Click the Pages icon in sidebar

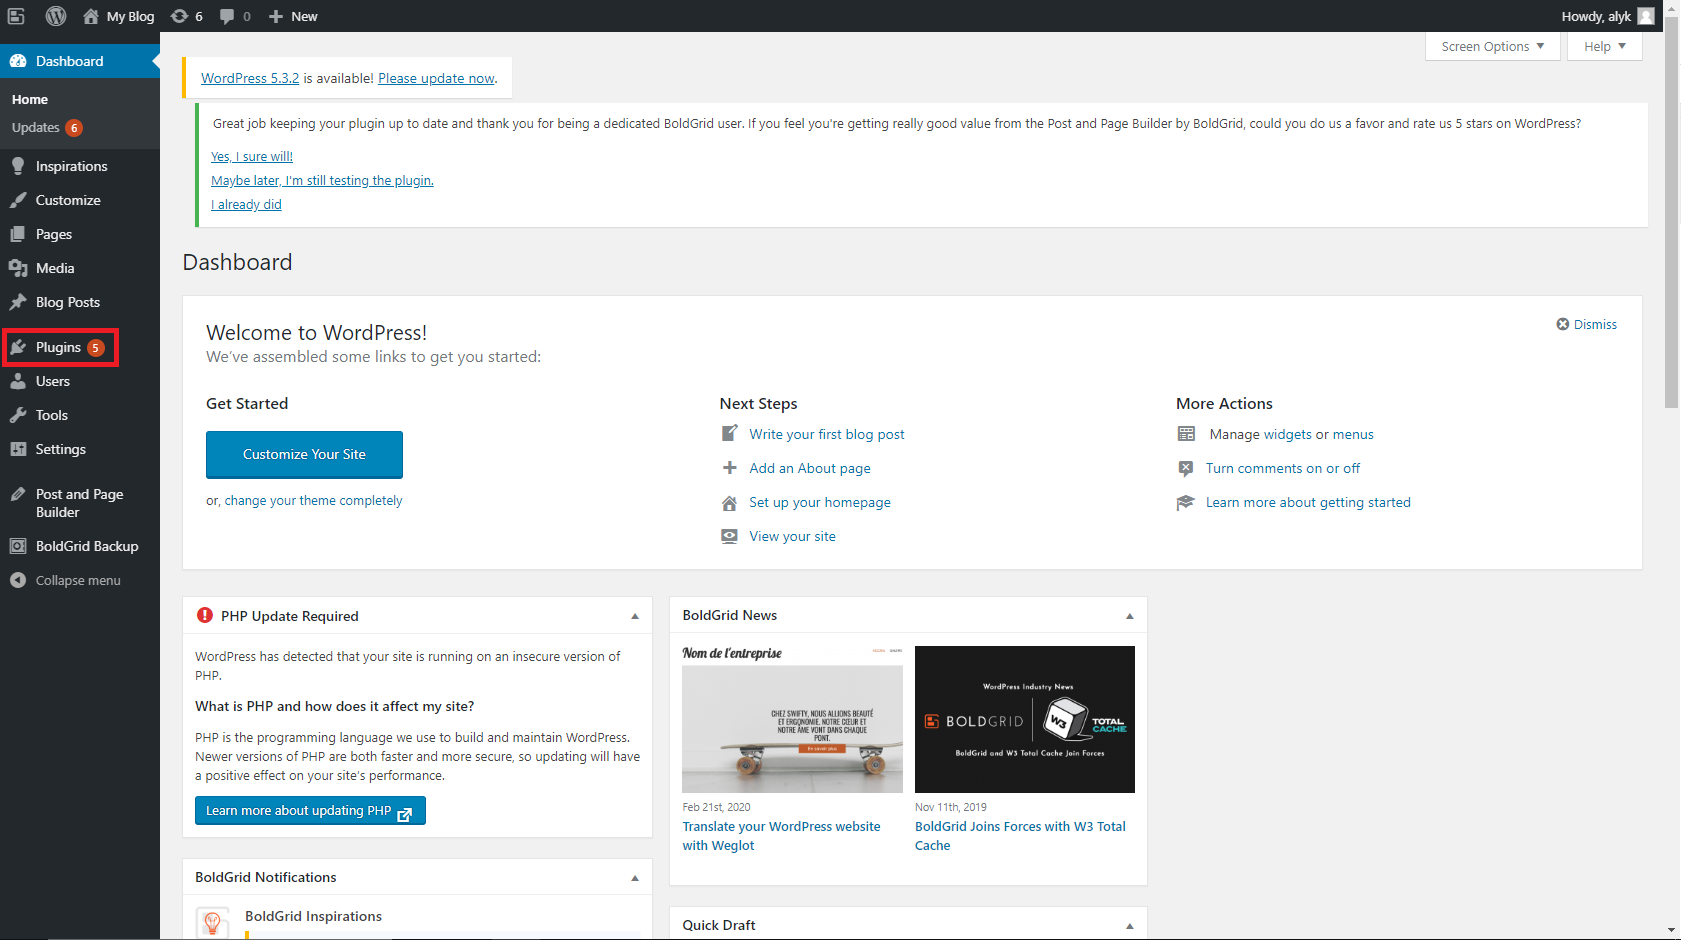coord(18,234)
